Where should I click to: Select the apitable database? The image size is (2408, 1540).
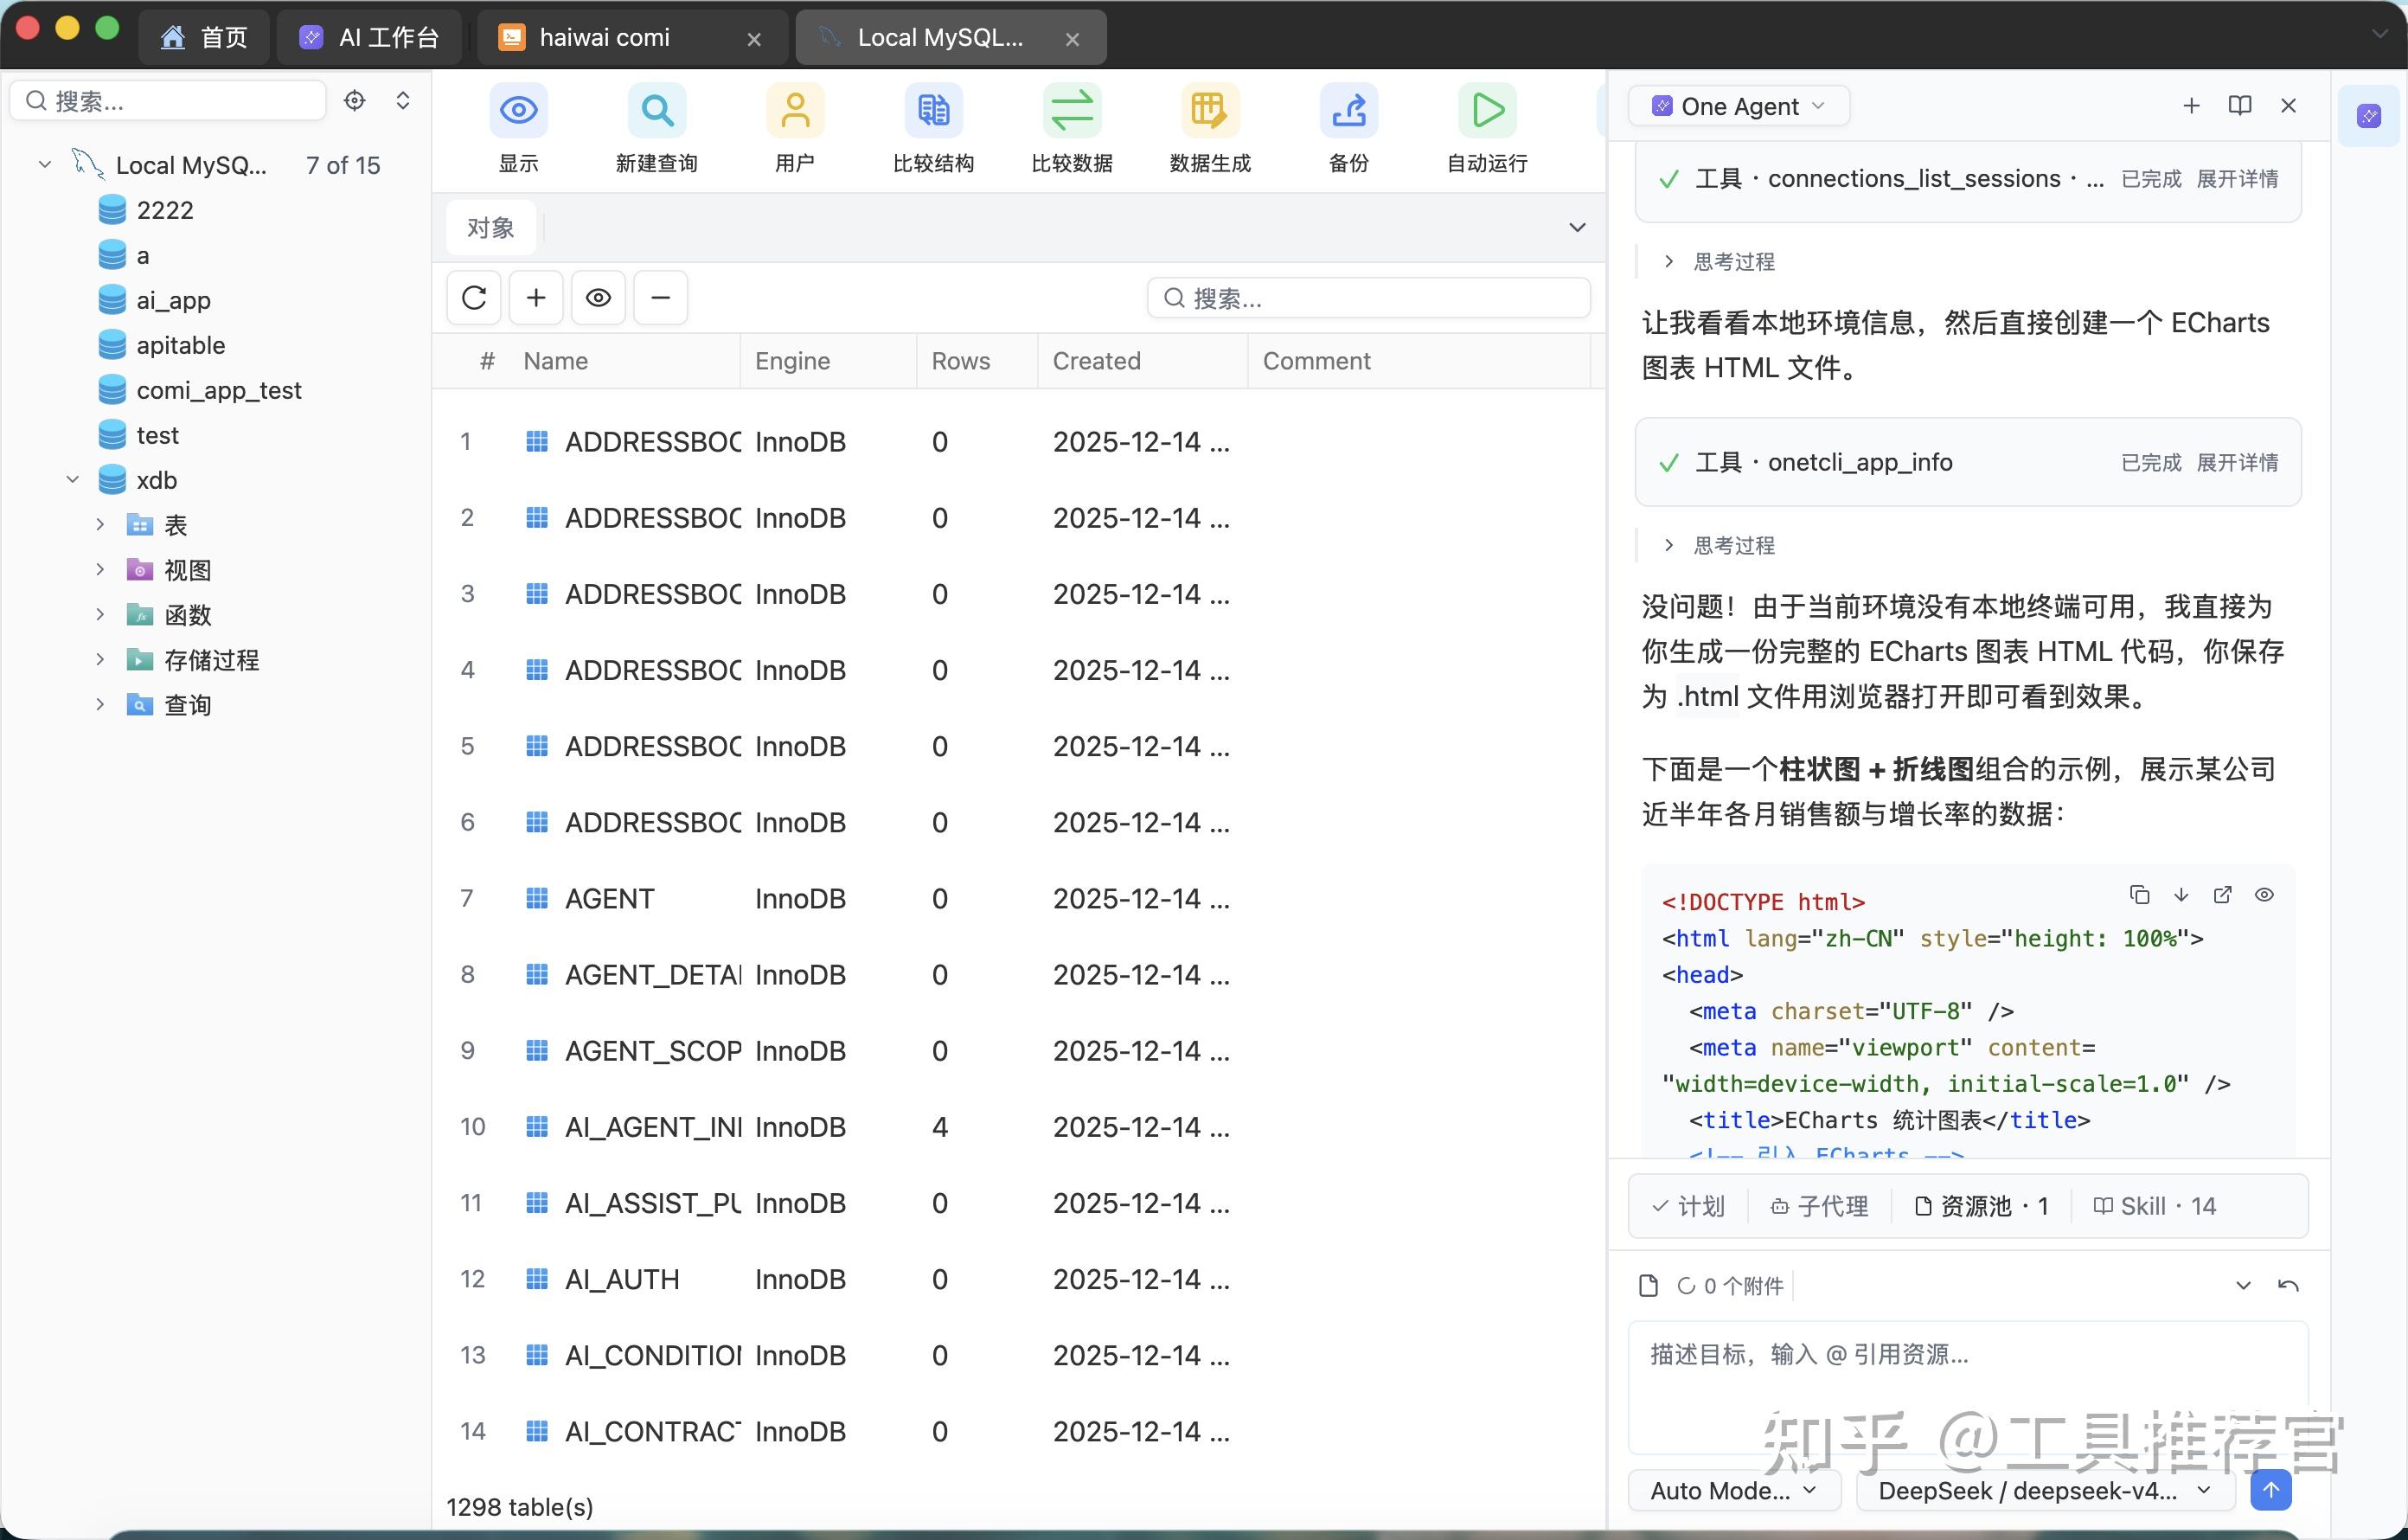click(x=180, y=345)
